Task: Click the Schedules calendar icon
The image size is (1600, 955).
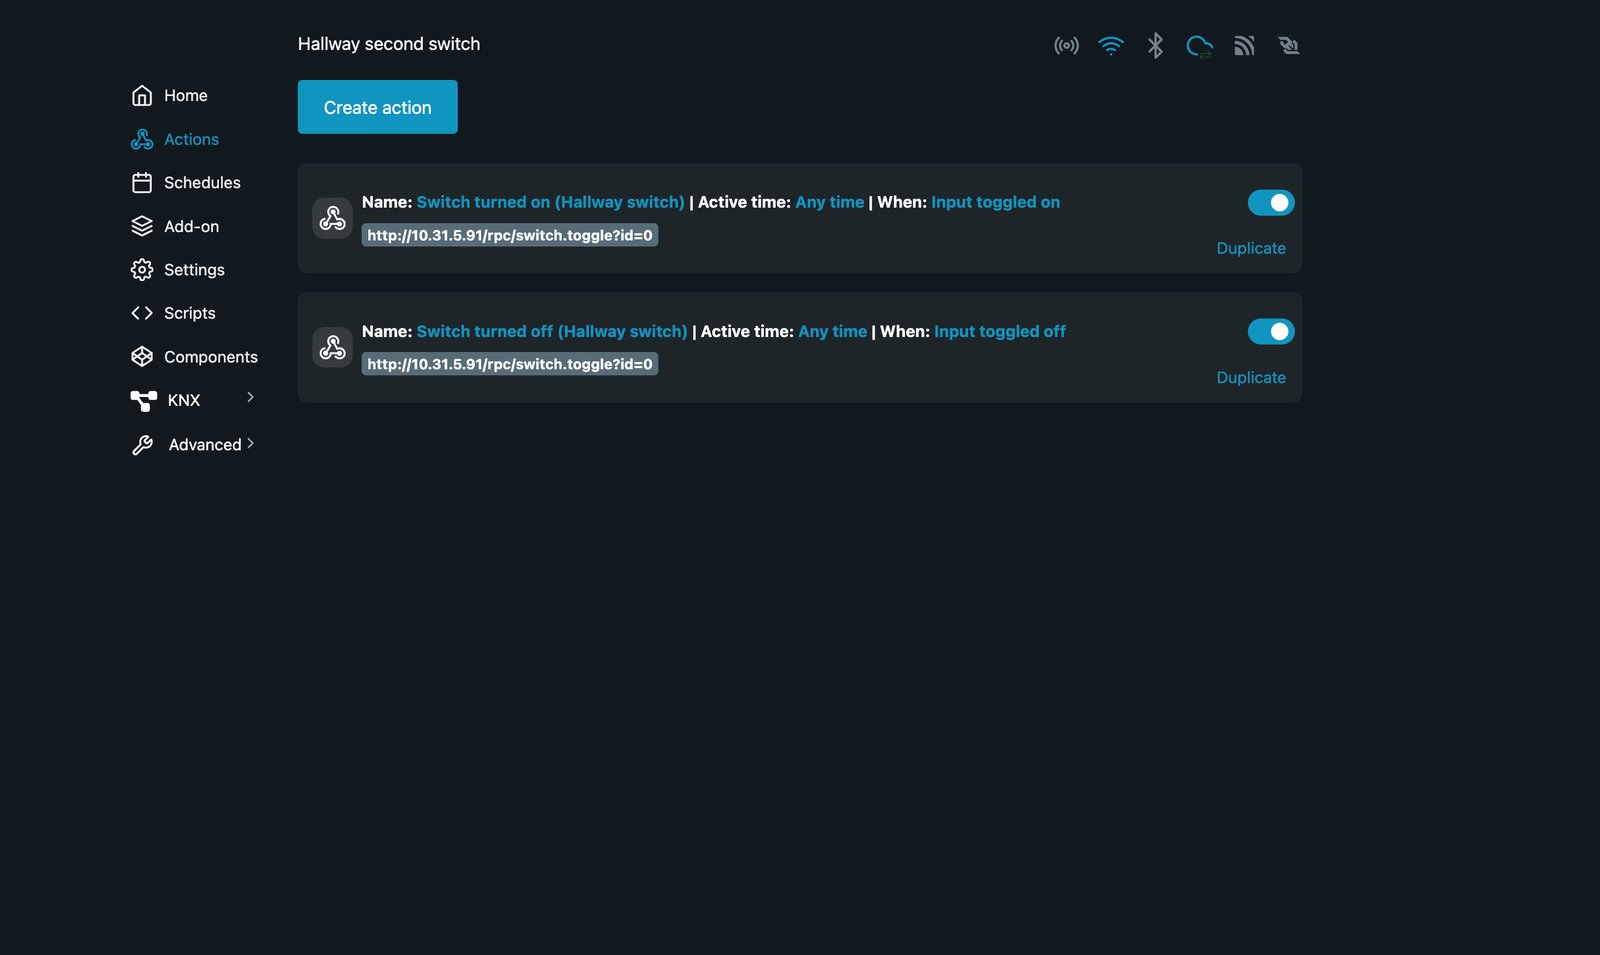Action: [142, 183]
